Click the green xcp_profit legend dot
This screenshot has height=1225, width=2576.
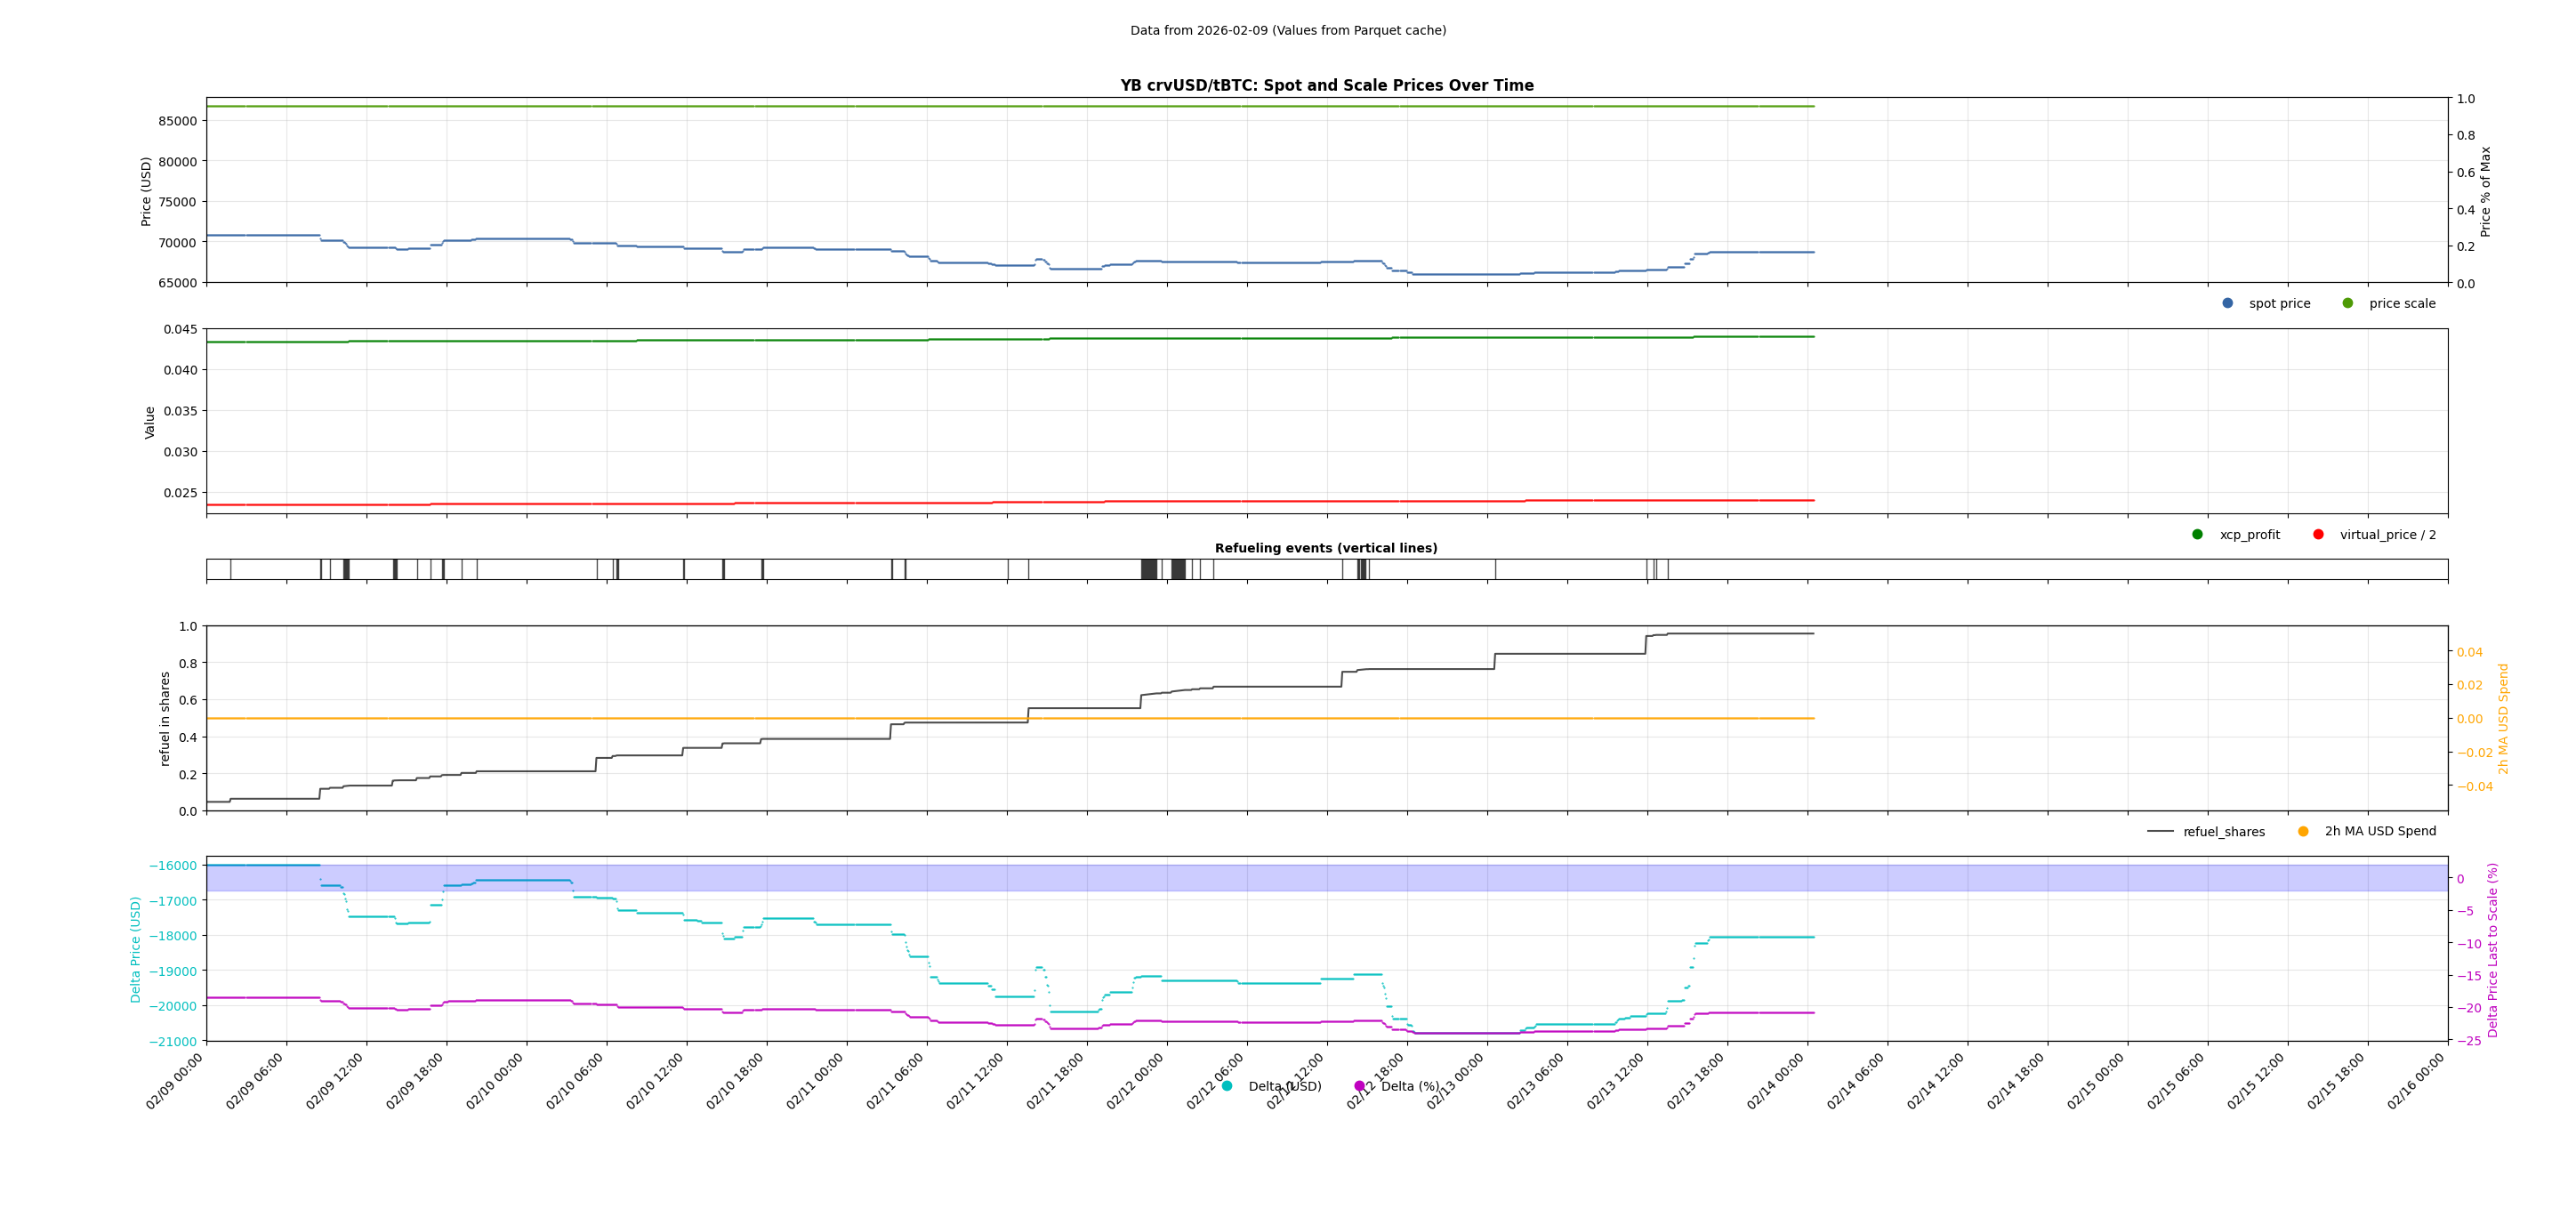point(2197,534)
